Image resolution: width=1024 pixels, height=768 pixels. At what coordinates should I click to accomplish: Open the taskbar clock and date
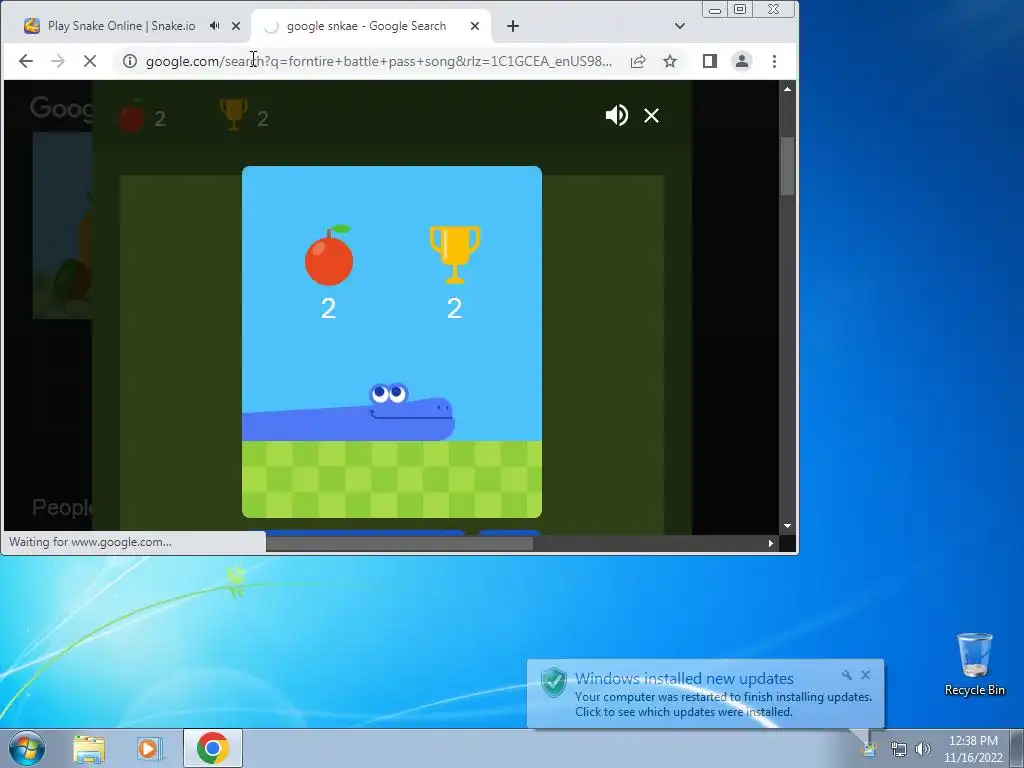point(973,749)
